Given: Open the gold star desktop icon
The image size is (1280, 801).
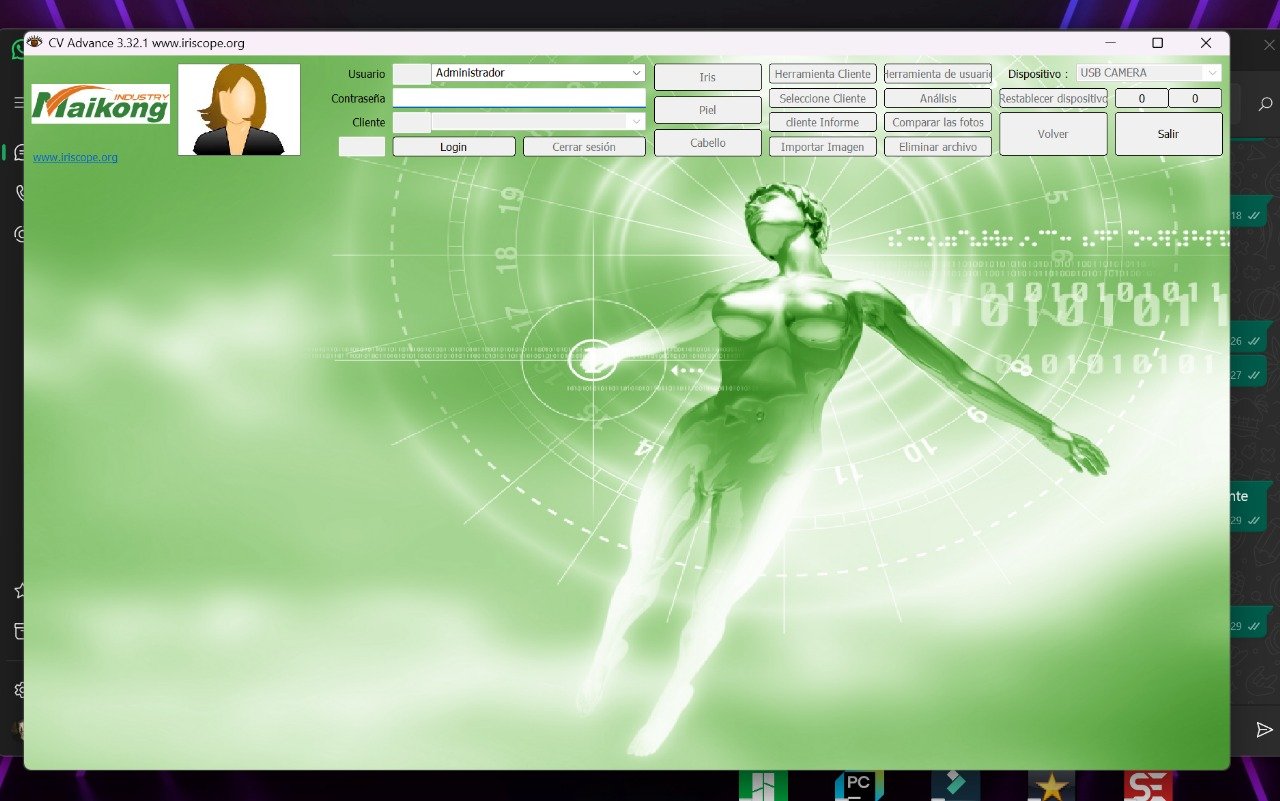Looking at the screenshot, I should click(x=1051, y=786).
